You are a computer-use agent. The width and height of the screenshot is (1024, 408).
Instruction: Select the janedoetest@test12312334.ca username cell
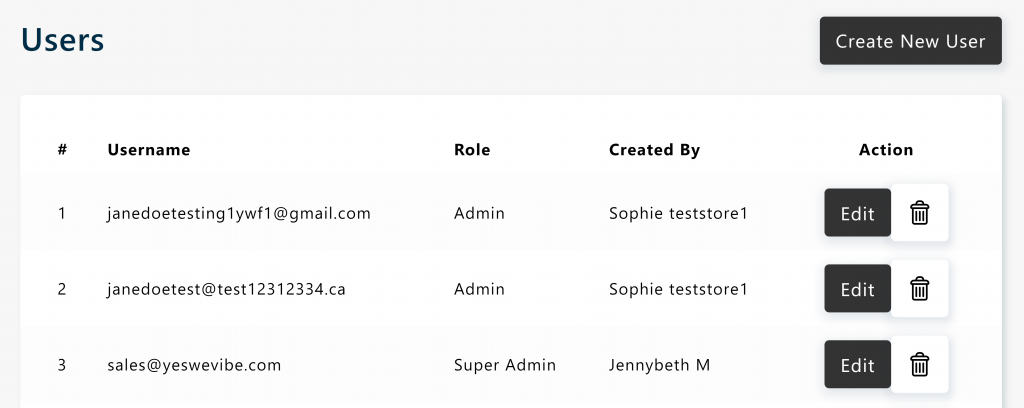(x=227, y=289)
